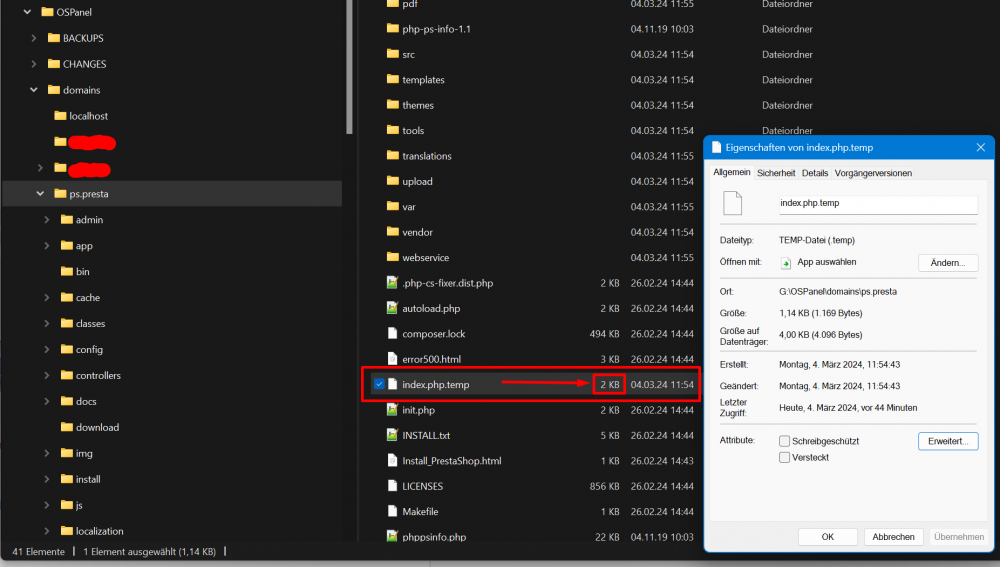The height and width of the screenshot is (567, 1000).
Task: Click the composer.lock file icon
Action: tap(392, 334)
